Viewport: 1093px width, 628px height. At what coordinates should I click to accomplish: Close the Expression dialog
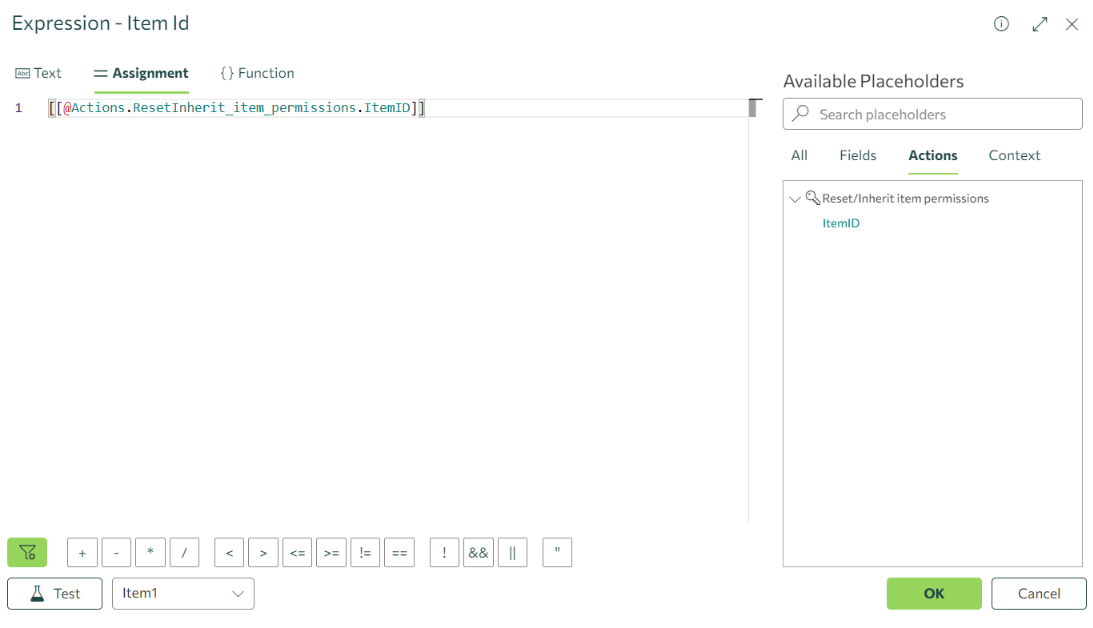point(1072,24)
